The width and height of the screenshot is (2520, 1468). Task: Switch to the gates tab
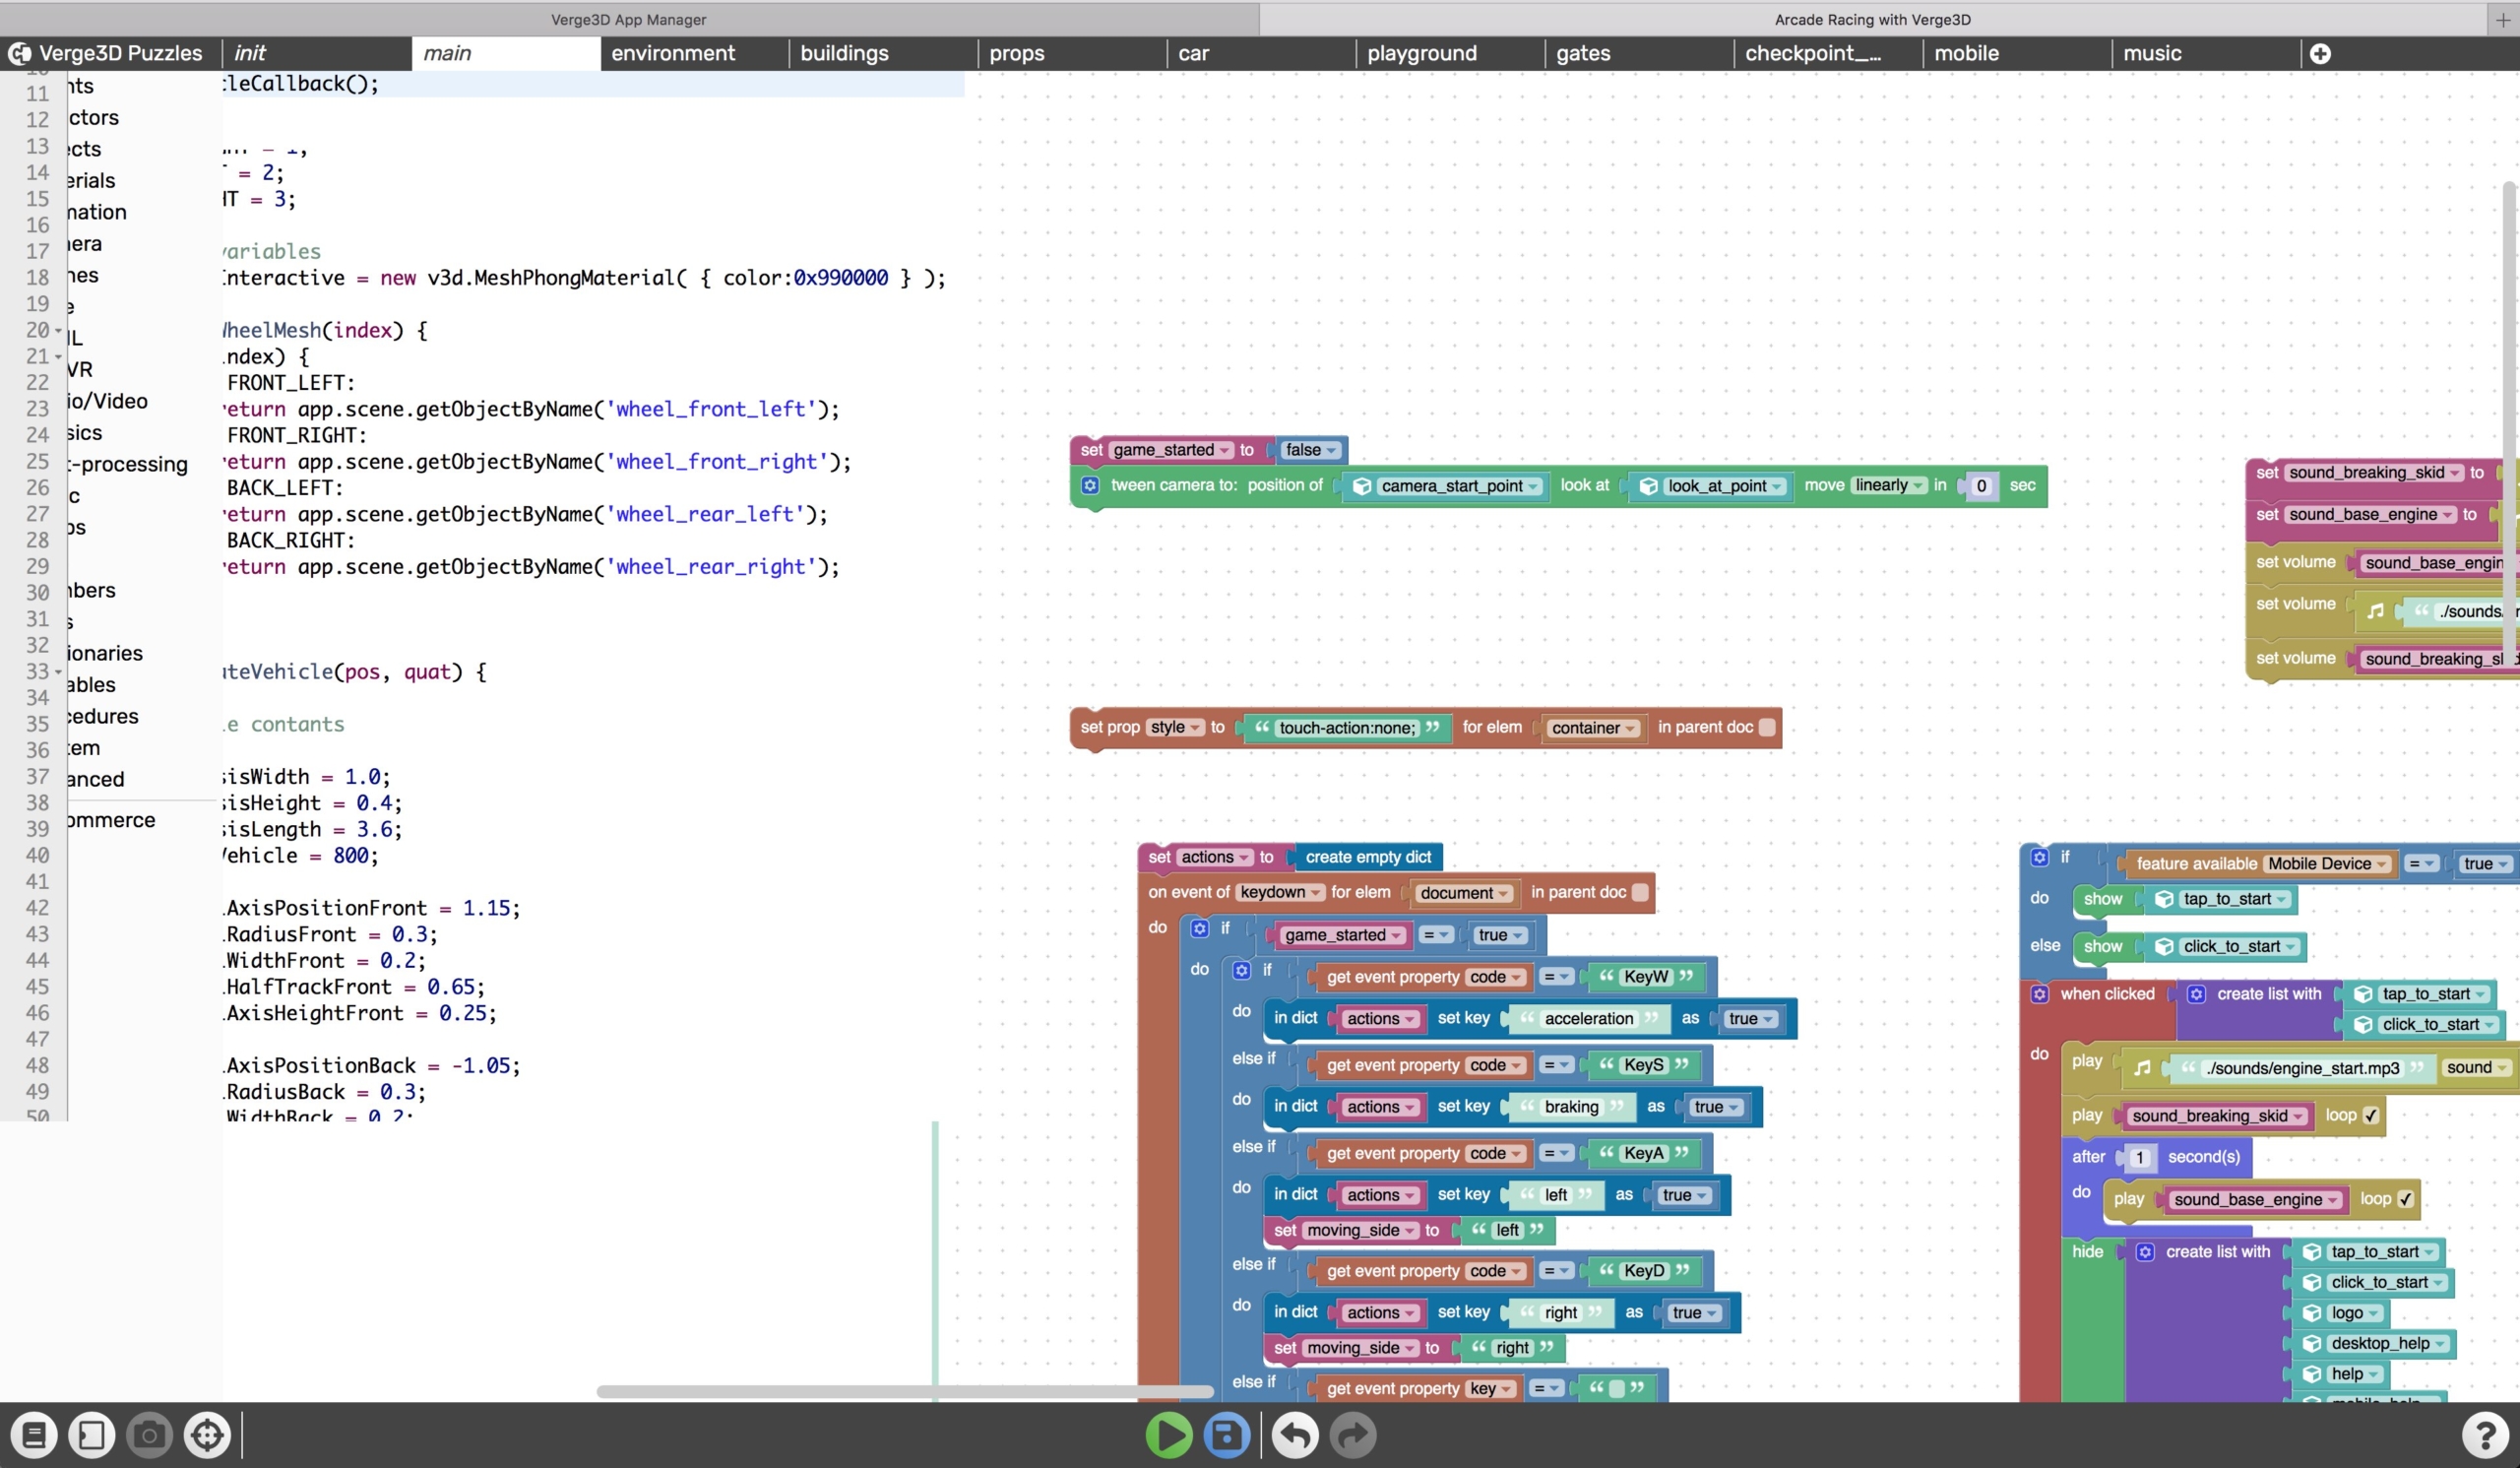click(1639, 54)
